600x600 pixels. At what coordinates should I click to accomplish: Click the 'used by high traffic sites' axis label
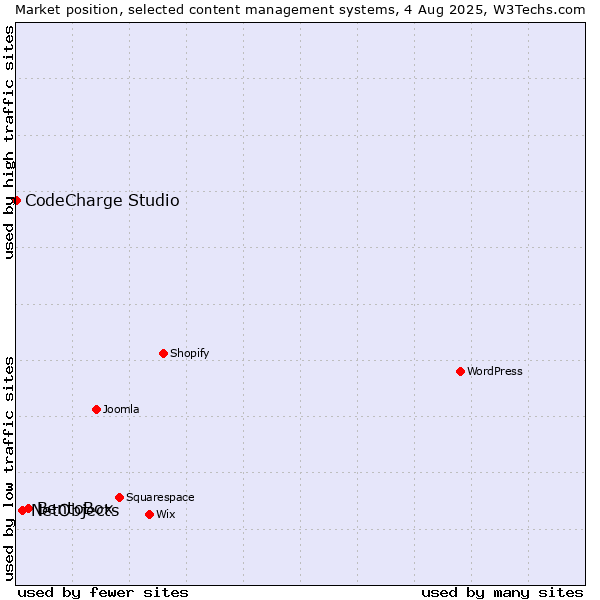(8, 142)
